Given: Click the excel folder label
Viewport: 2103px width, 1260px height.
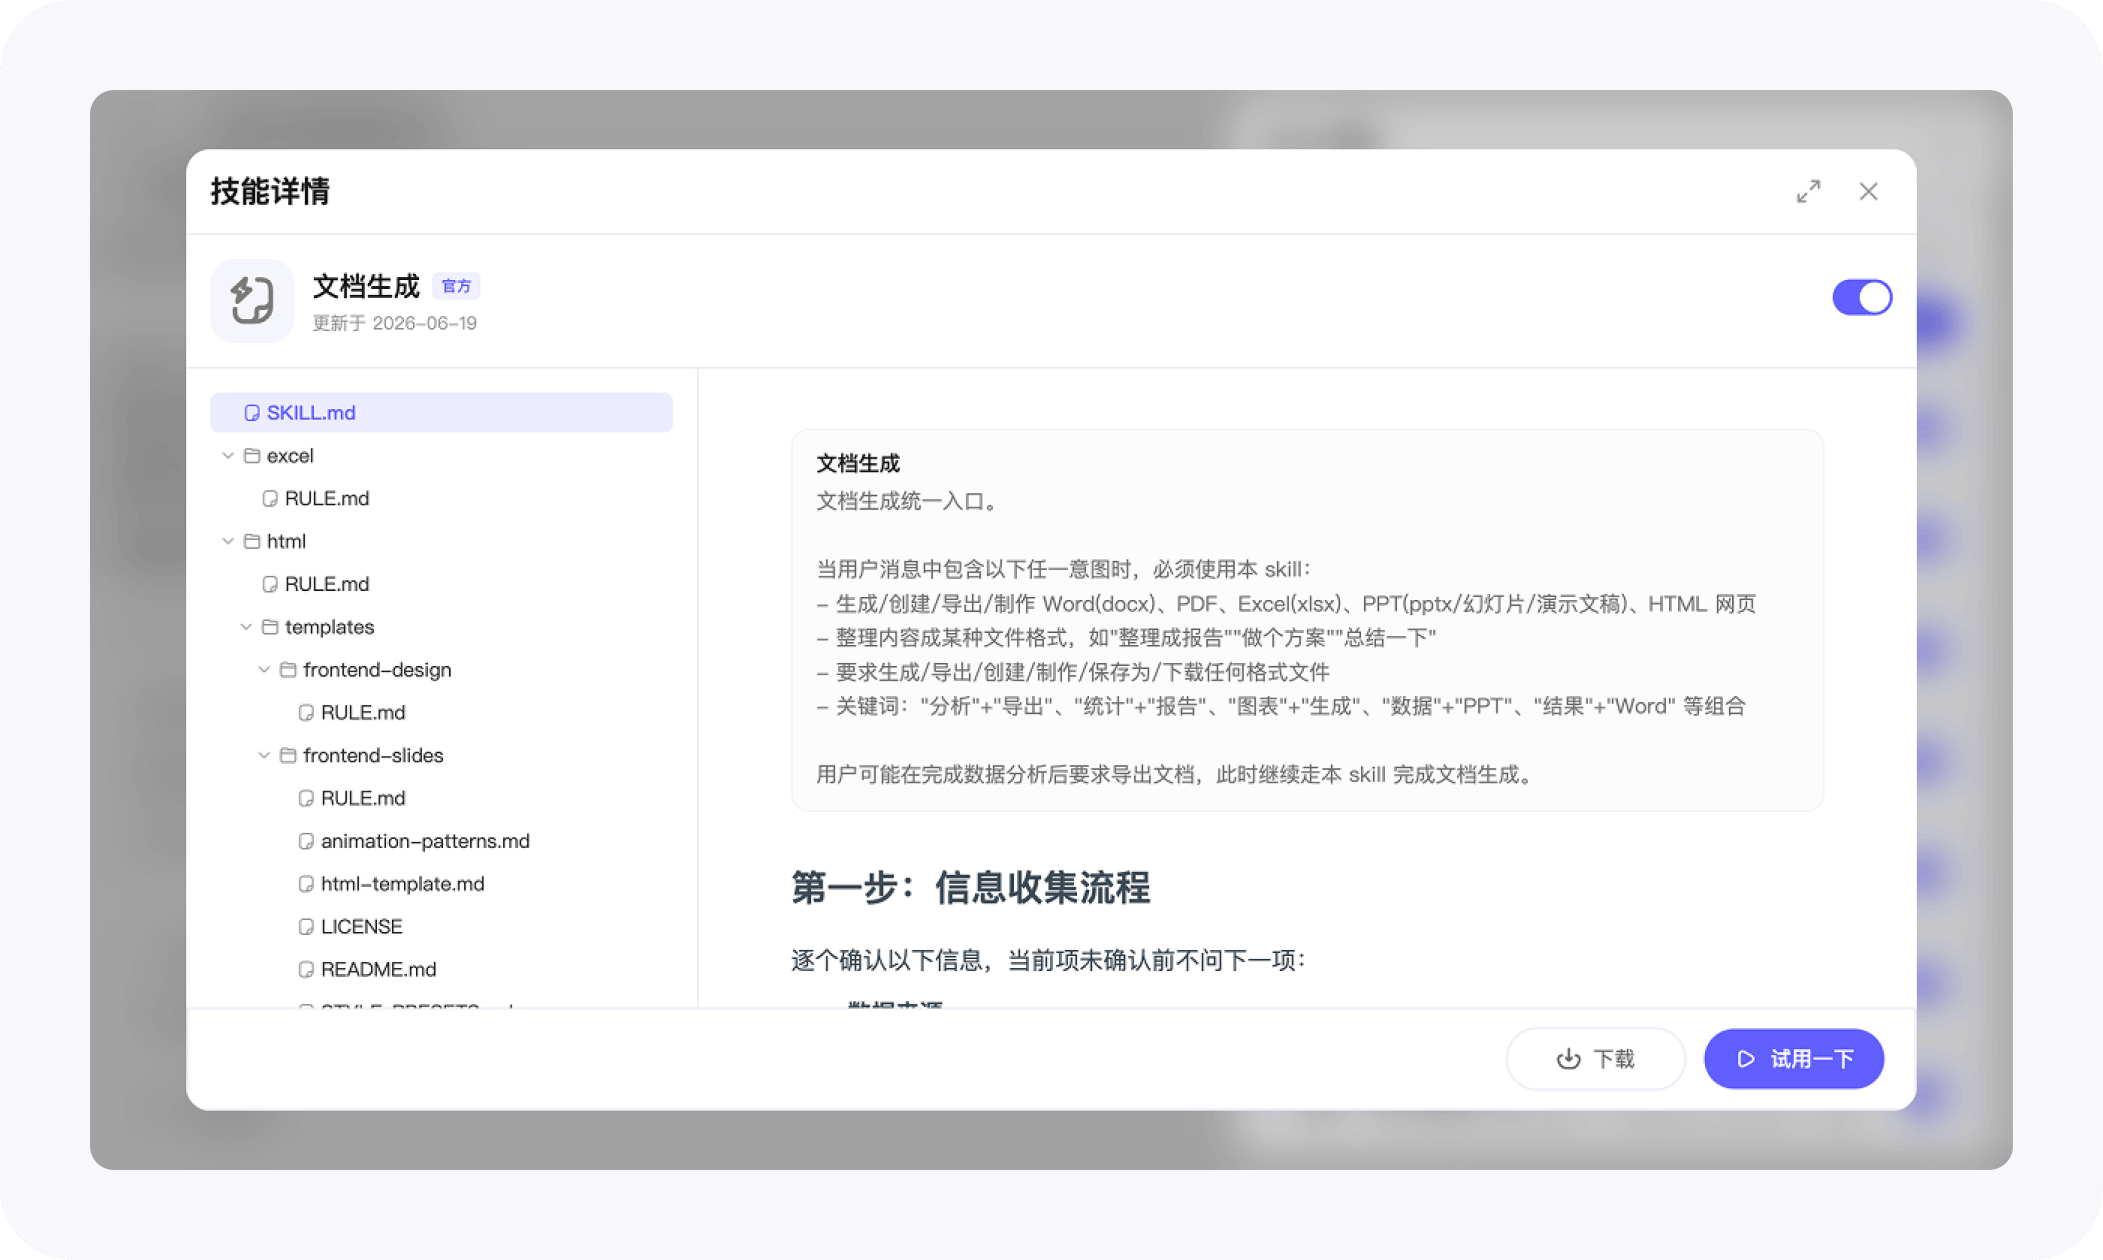Looking at the screenshot, I should pos(290,456).
